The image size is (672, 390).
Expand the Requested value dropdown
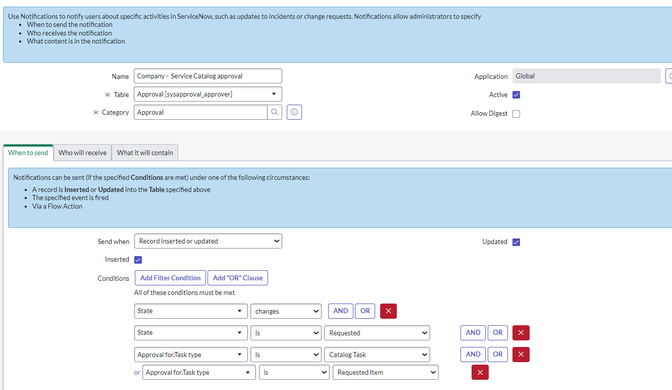click(377, 333)
